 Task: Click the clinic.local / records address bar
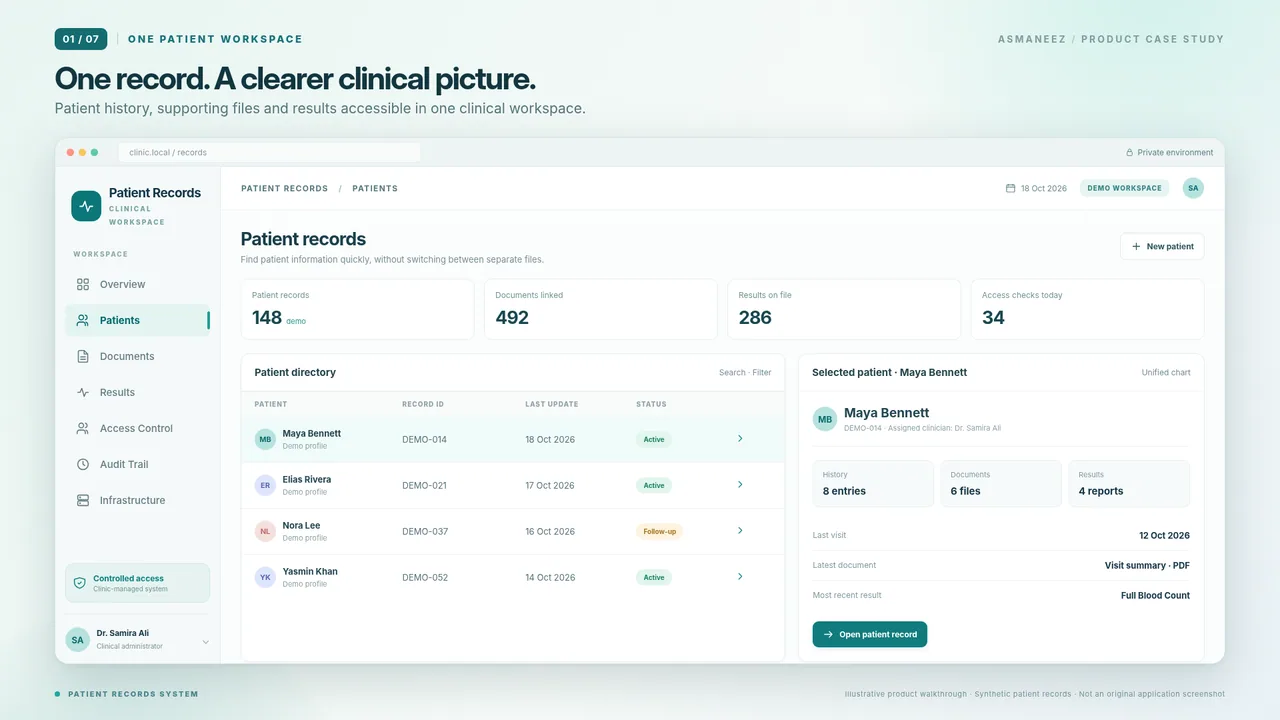[x=269, y=153]
